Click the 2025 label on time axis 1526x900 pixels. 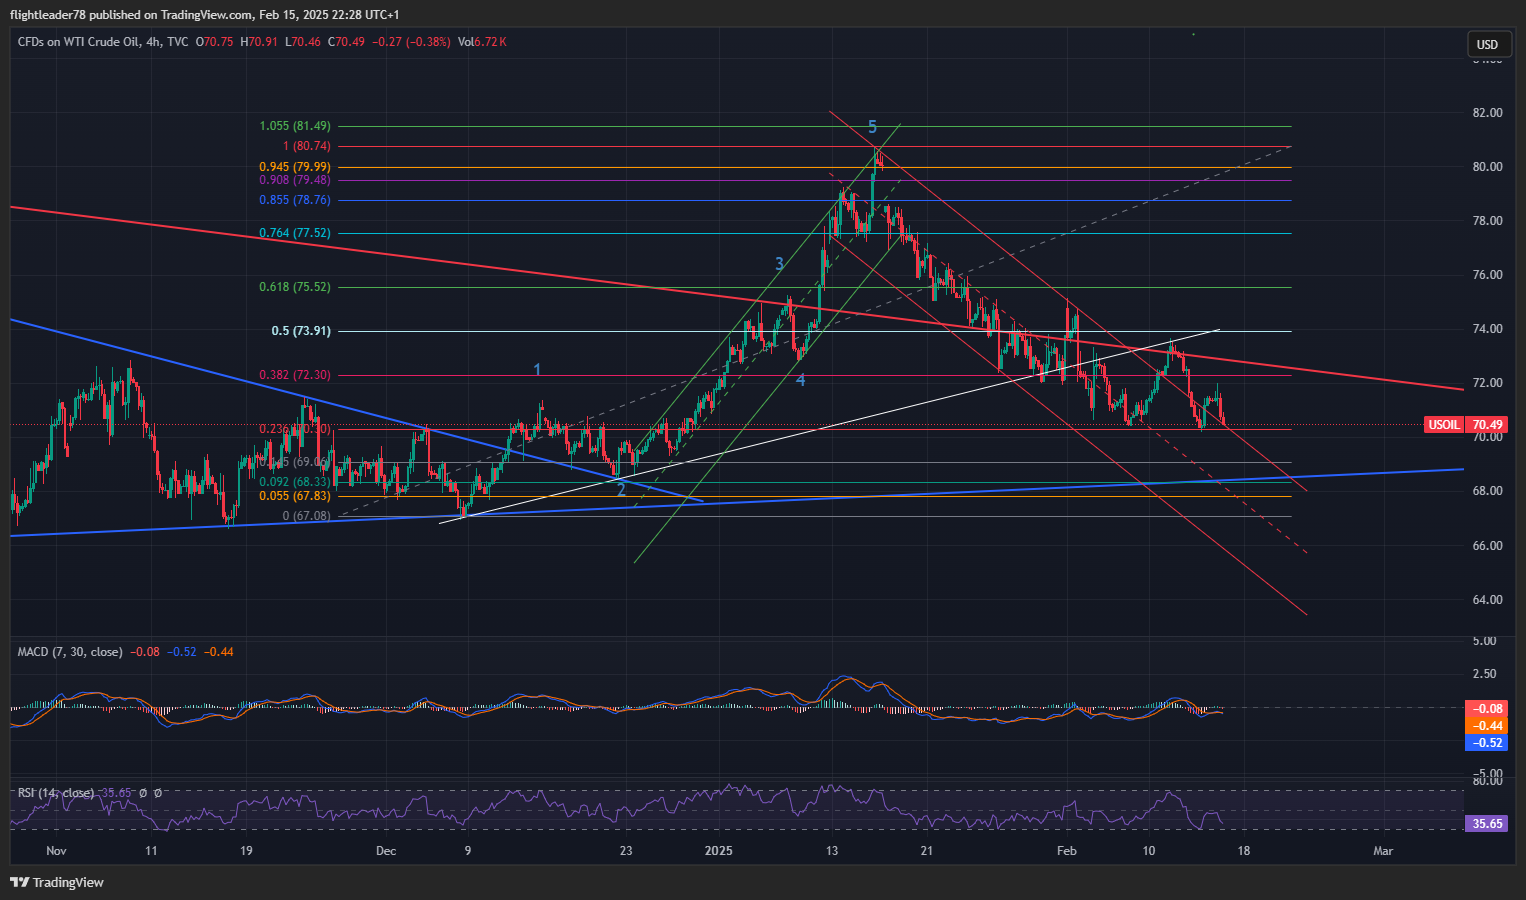(719, 851)
